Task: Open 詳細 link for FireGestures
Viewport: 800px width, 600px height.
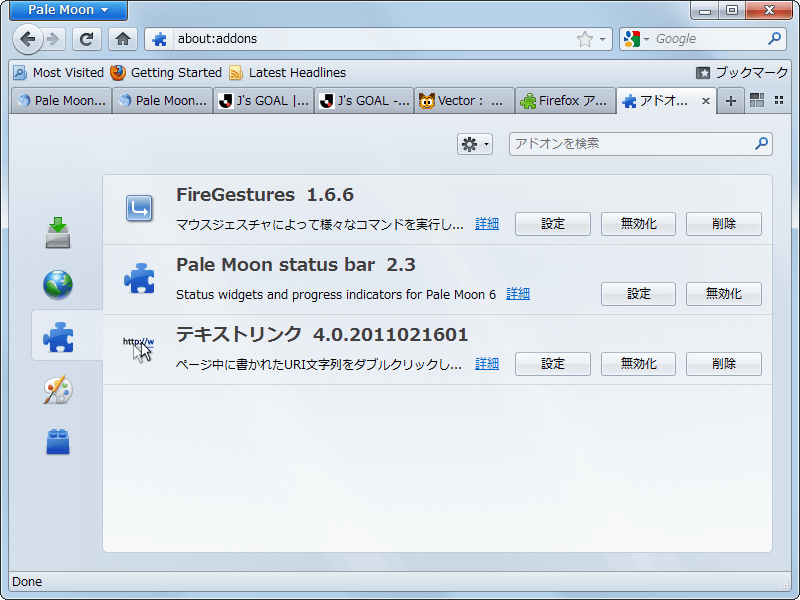Action: click(487, 224)
